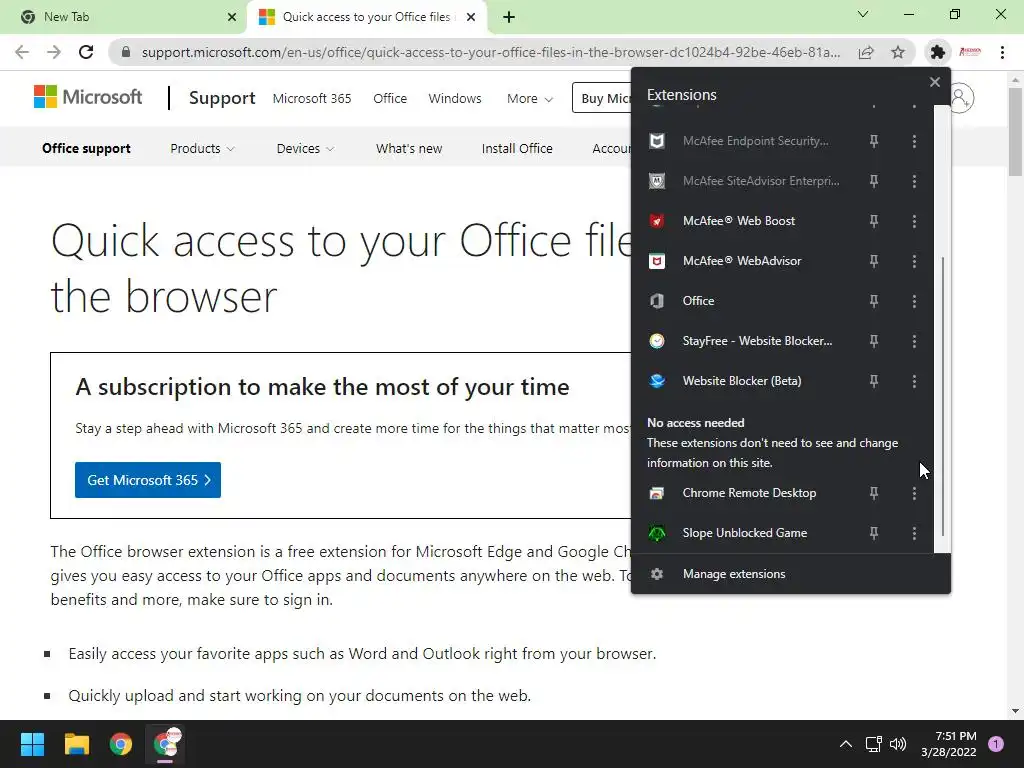Reload the current page
The width and height of the screenshot is (1024, 768).
click(x=86, y=52)
